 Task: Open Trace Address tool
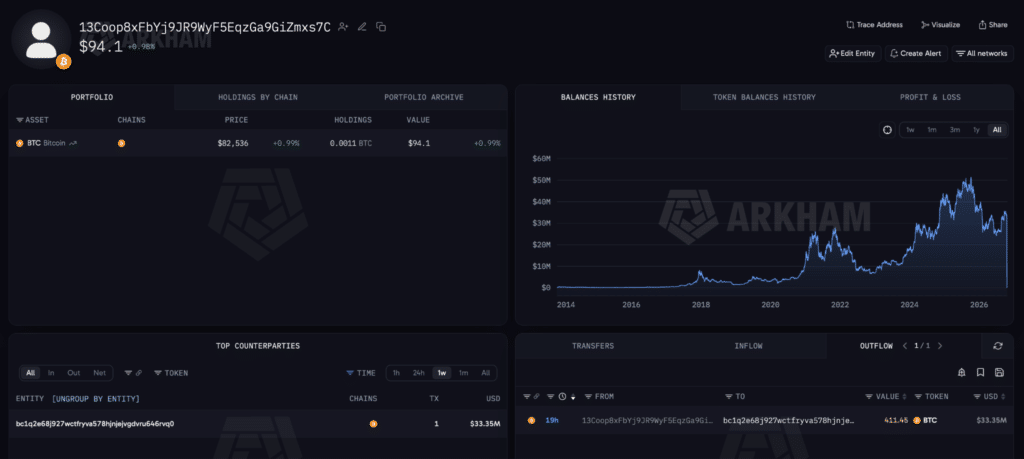(x=874, y=25)
